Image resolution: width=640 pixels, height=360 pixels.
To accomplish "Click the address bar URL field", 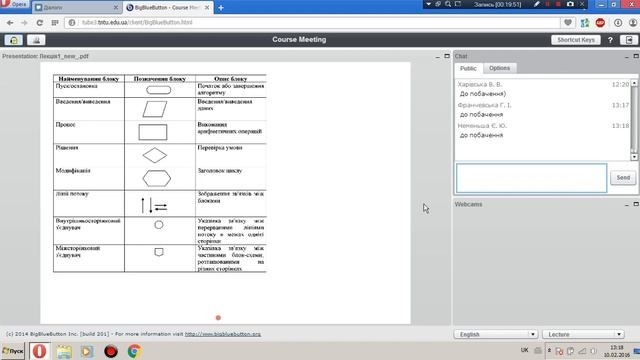I will coord(312,22).
